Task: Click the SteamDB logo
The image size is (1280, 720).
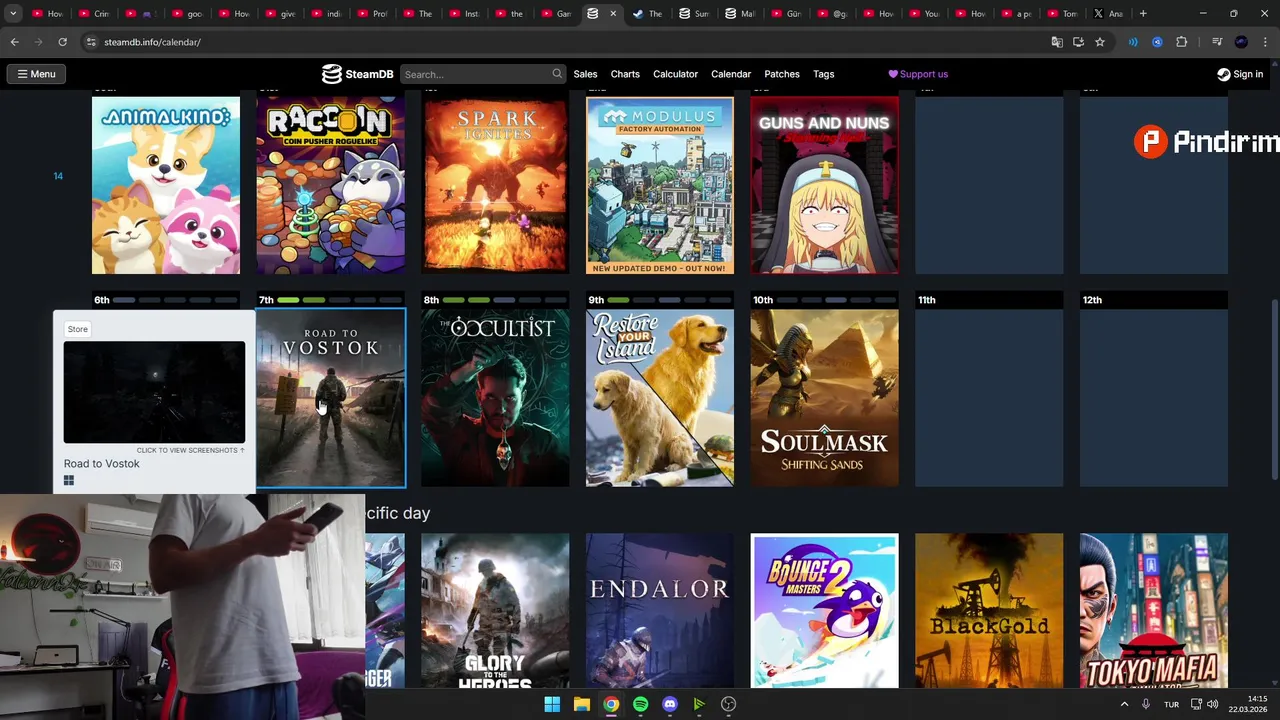Action: [357, 74]
